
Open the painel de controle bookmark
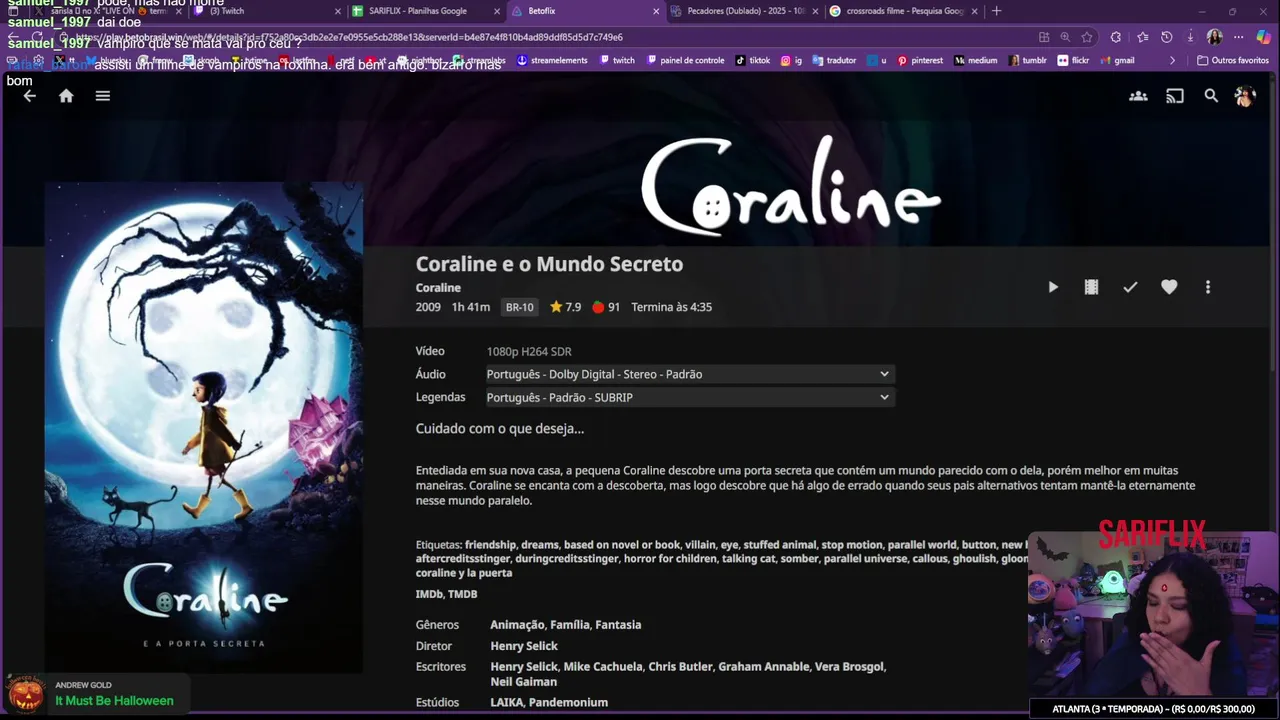click(685, 60)
